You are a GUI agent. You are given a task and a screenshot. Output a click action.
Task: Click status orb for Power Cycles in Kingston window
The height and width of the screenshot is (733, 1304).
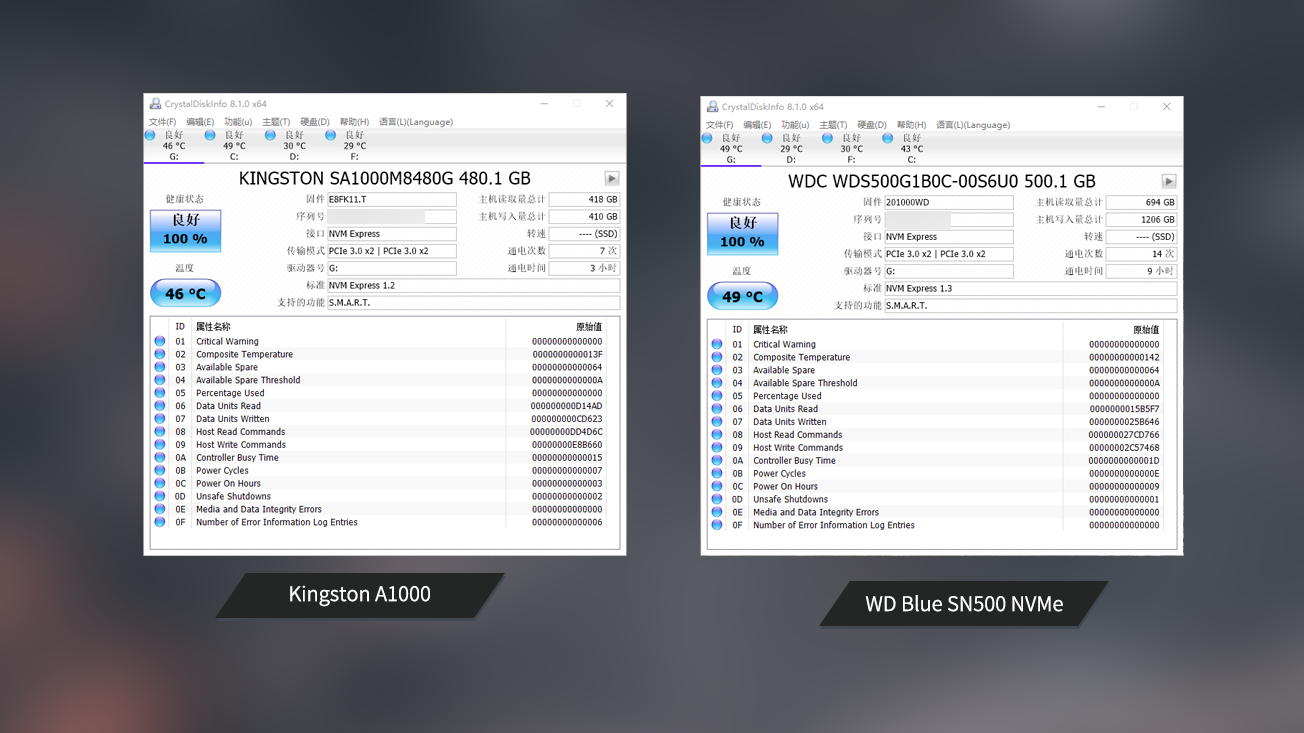tap(160, 470)
